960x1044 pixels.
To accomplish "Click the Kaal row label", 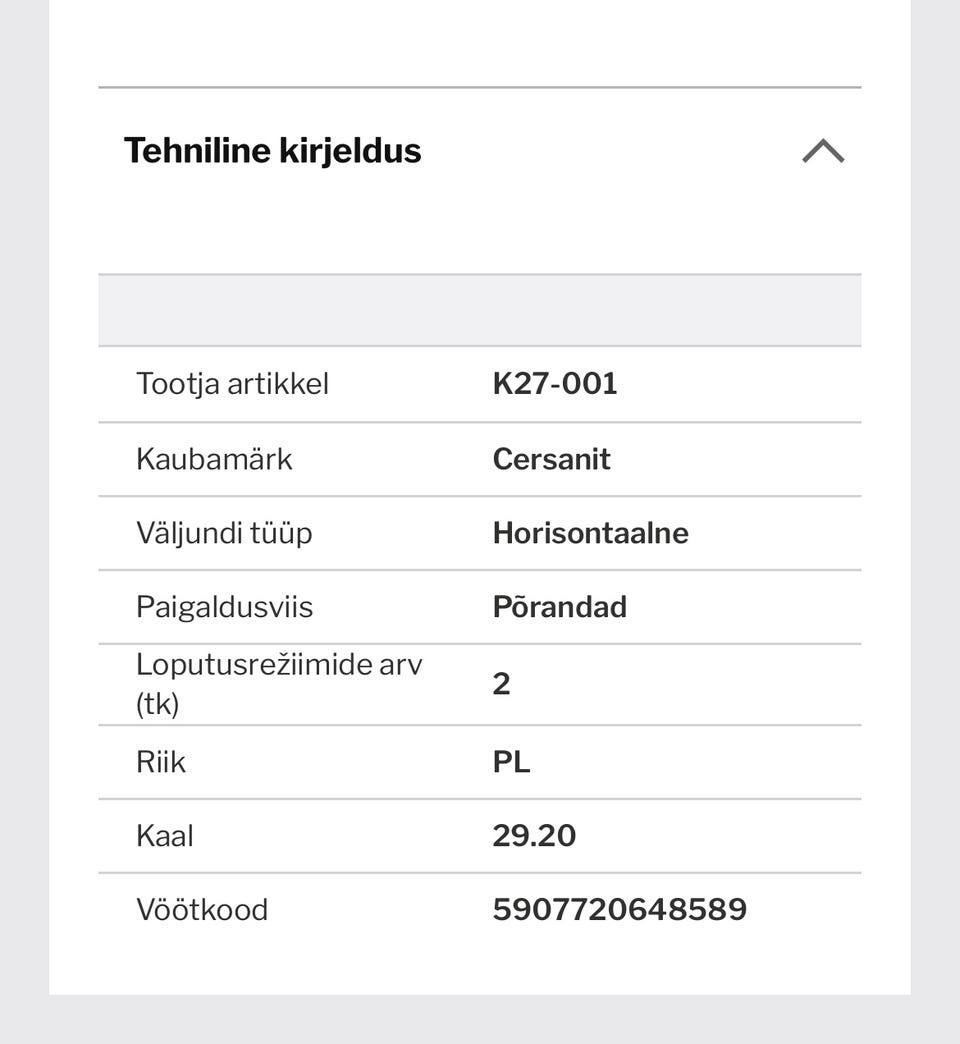I will 165,836.
